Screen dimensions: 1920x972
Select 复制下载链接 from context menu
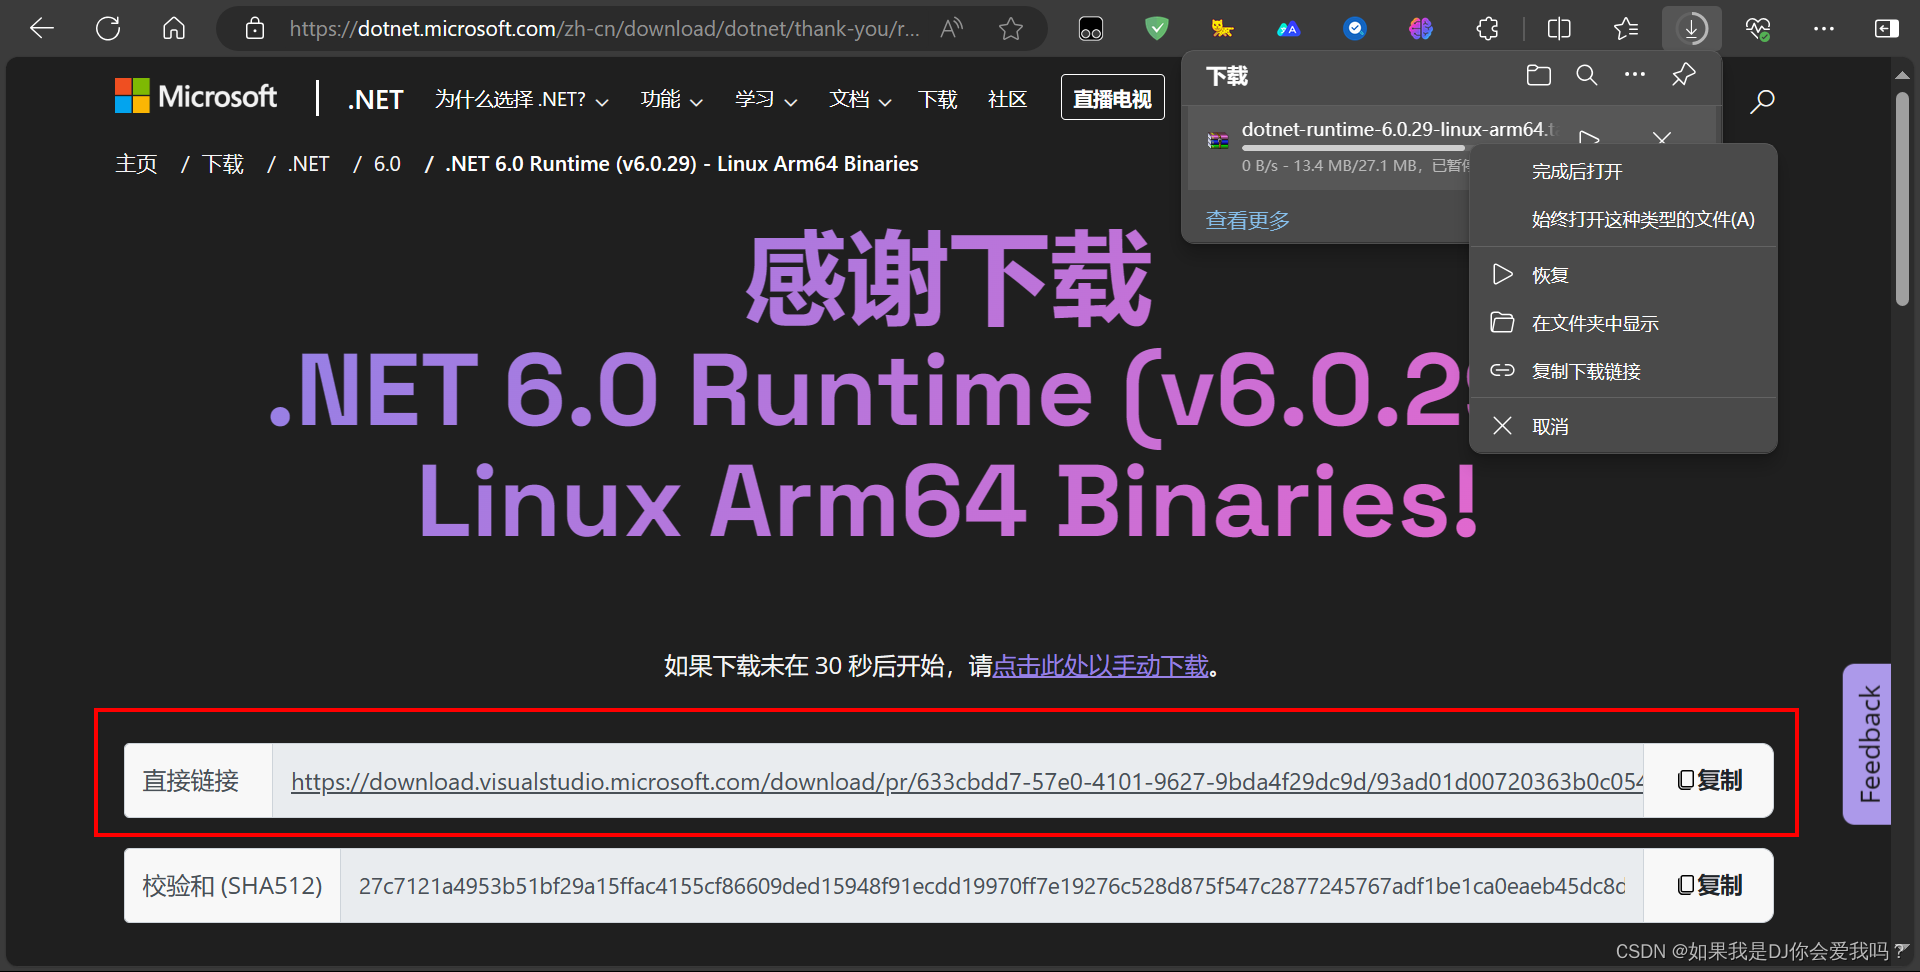(1587, 370)
